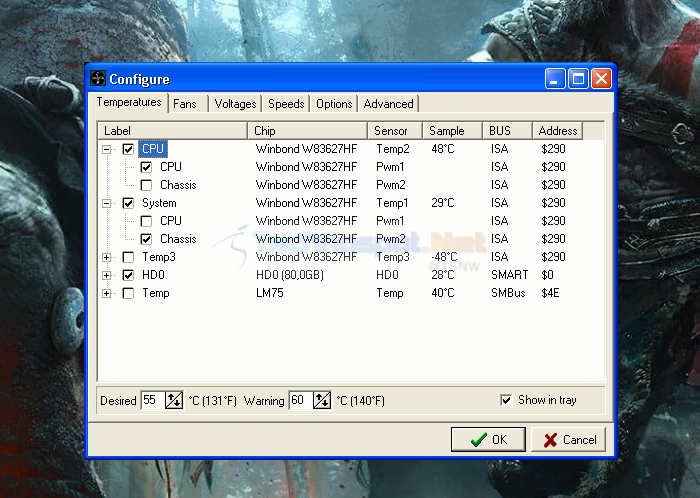Click the 'SMART' bus cell
The image size is (700, 498).
[509, 275]
